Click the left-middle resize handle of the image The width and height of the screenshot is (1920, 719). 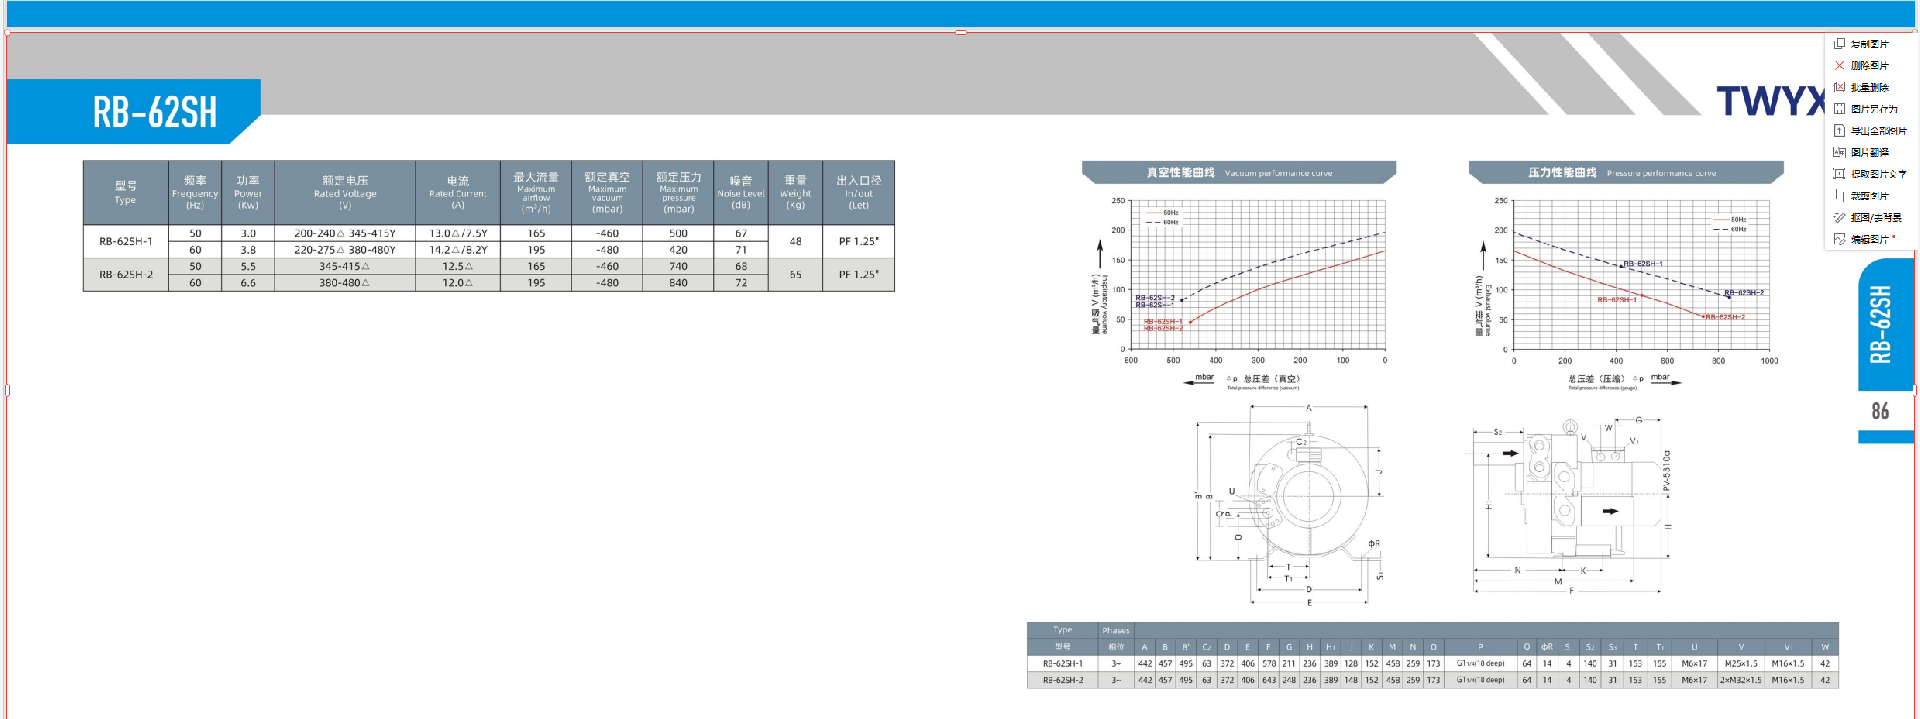(x=7, y=390)
